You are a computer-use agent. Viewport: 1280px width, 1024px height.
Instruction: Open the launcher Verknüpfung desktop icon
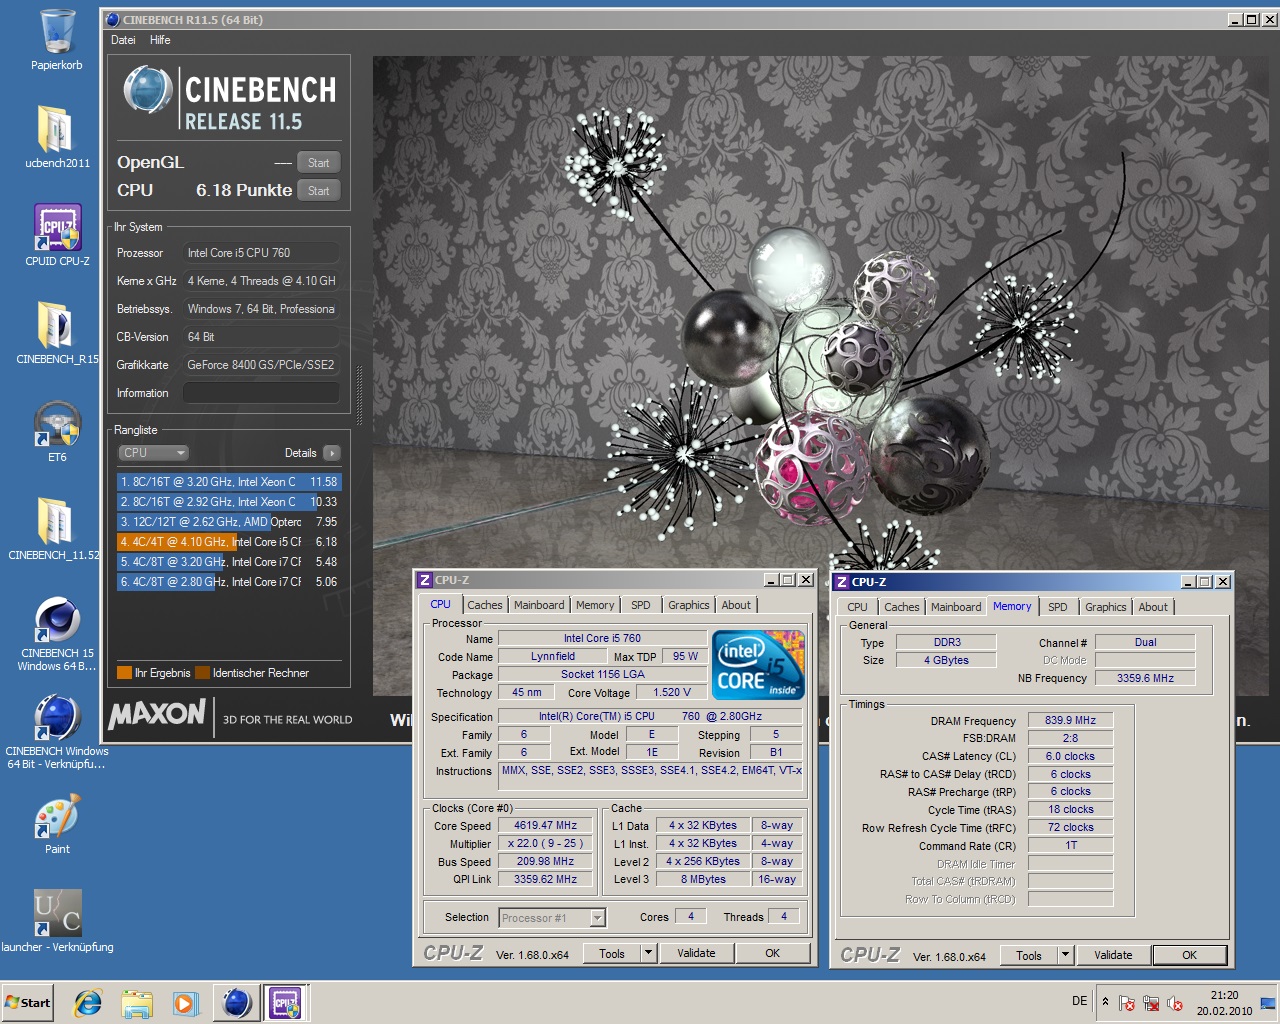pyautogui.click(x=57, y=913)
